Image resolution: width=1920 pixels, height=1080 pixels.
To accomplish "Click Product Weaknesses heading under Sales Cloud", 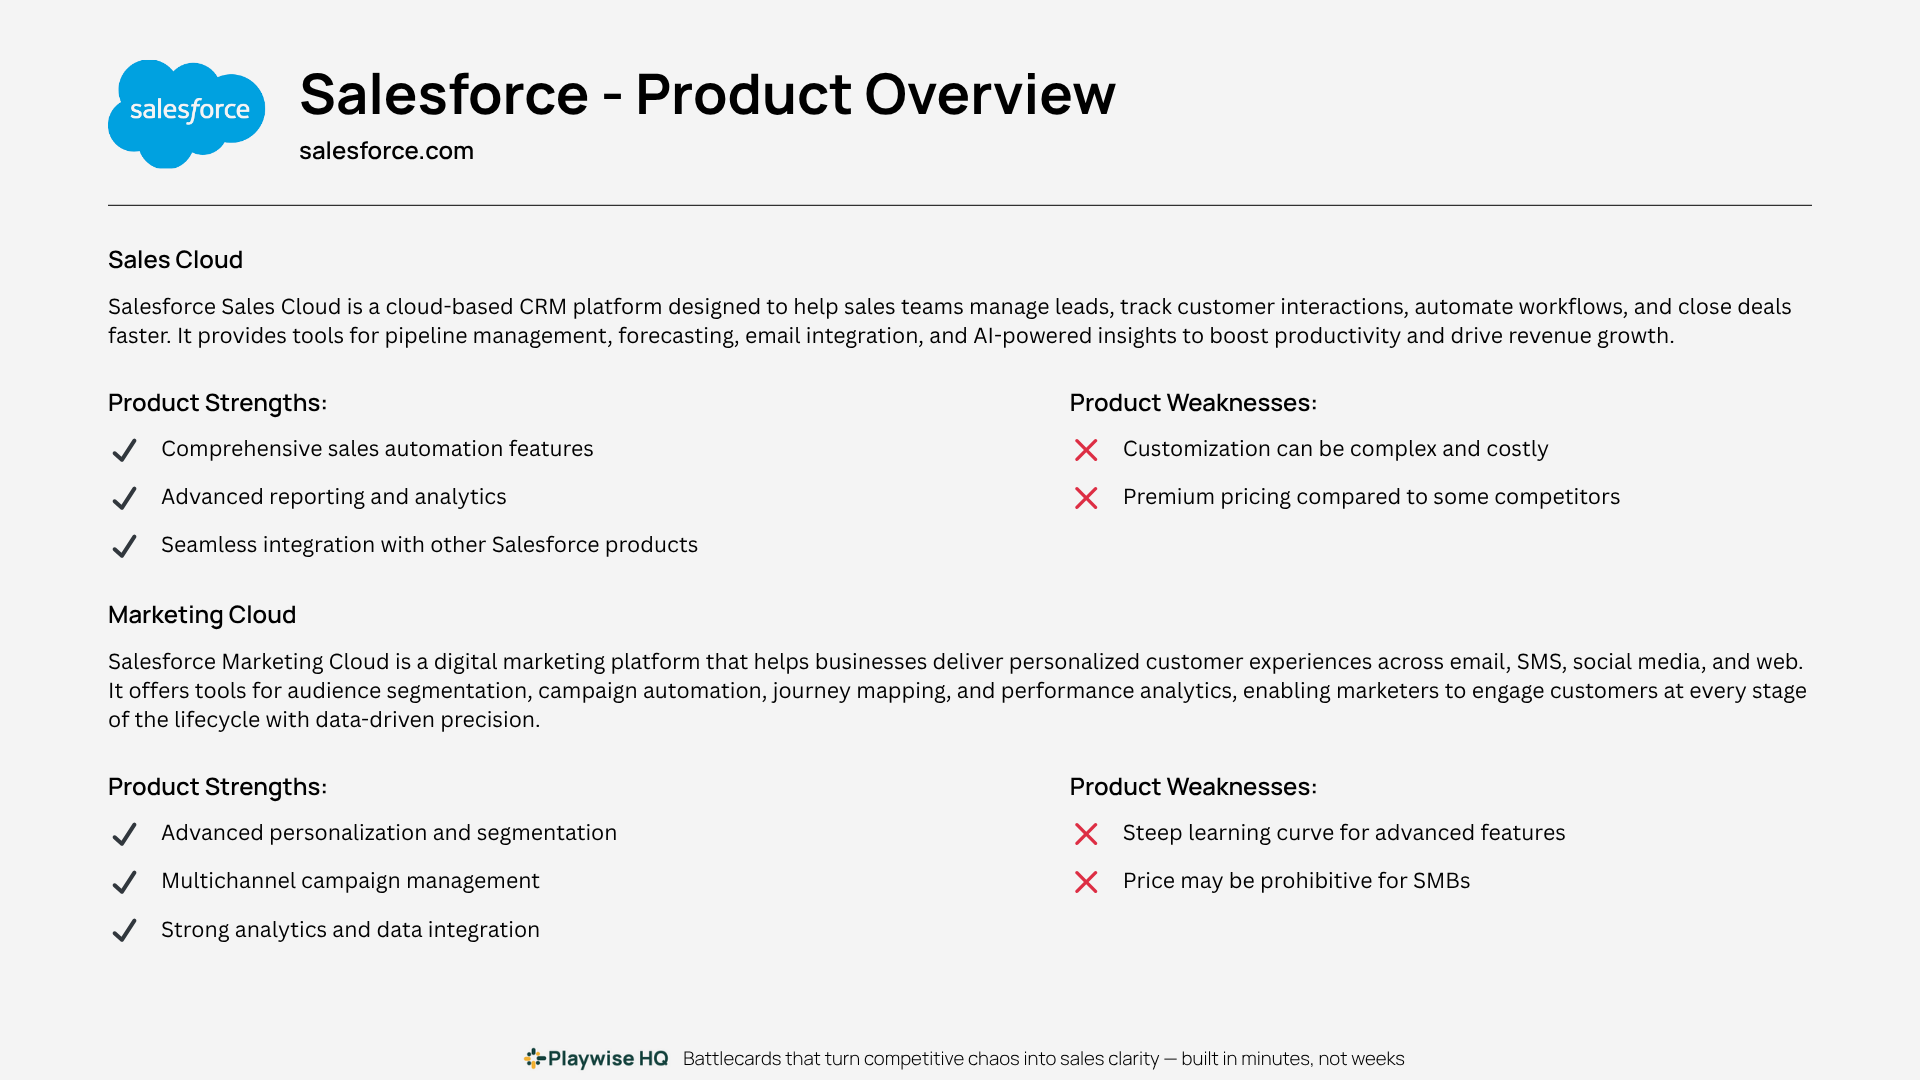I will (1193, 403).
